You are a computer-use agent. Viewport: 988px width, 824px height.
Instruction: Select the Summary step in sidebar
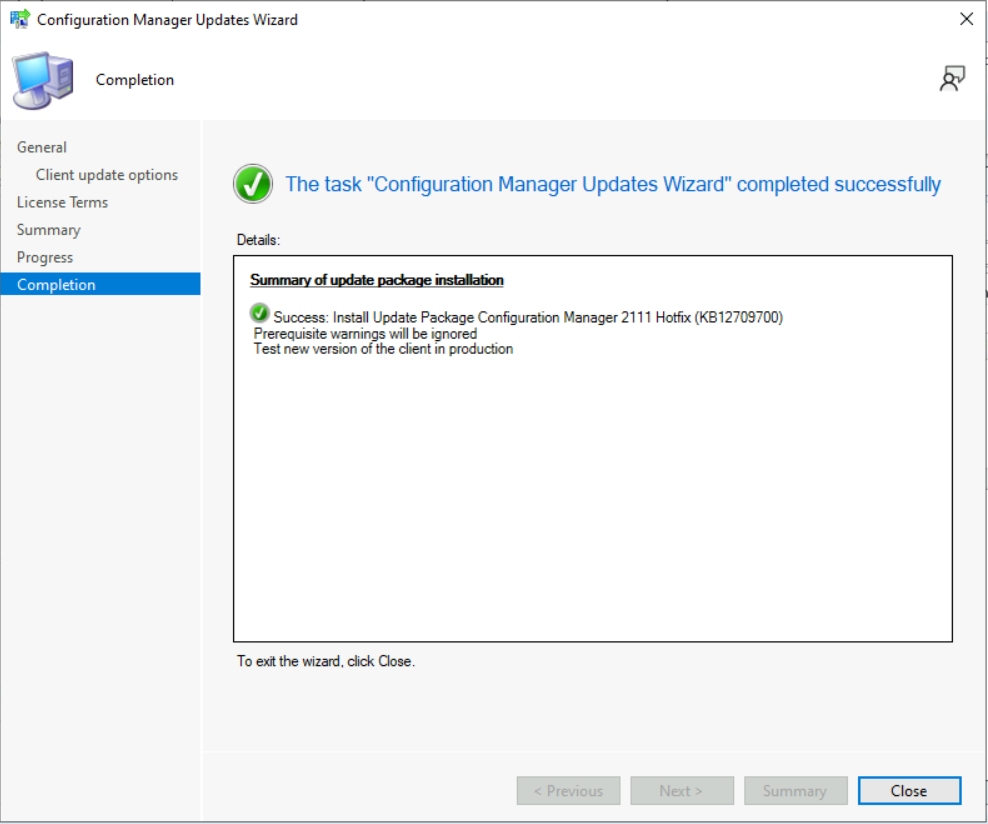pyautogui.click(x=49, y=230)
